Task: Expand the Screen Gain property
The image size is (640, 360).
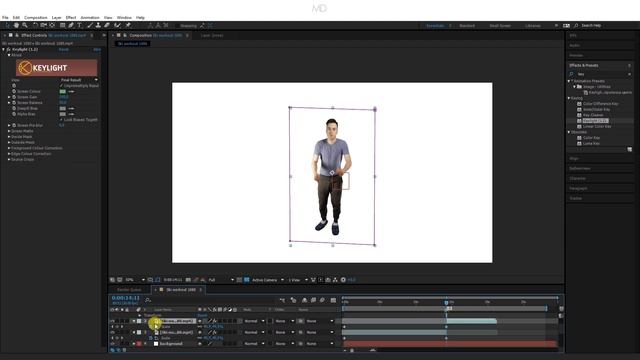Action: pos(9,97)
